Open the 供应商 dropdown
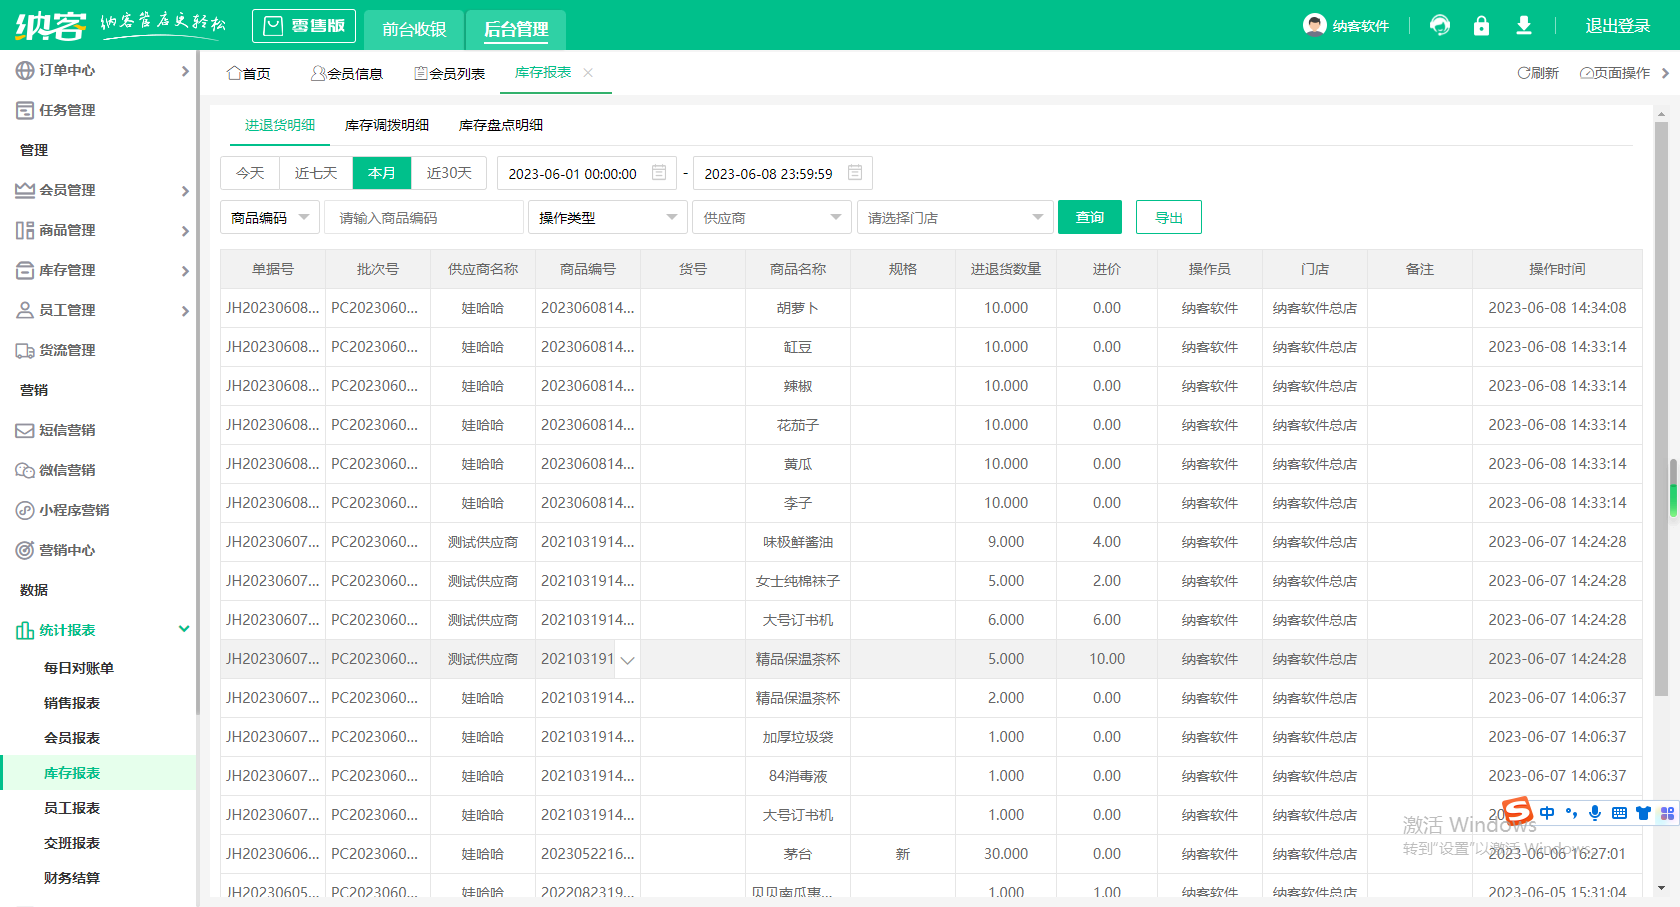The image size is (1680, 907). [771, 217]
